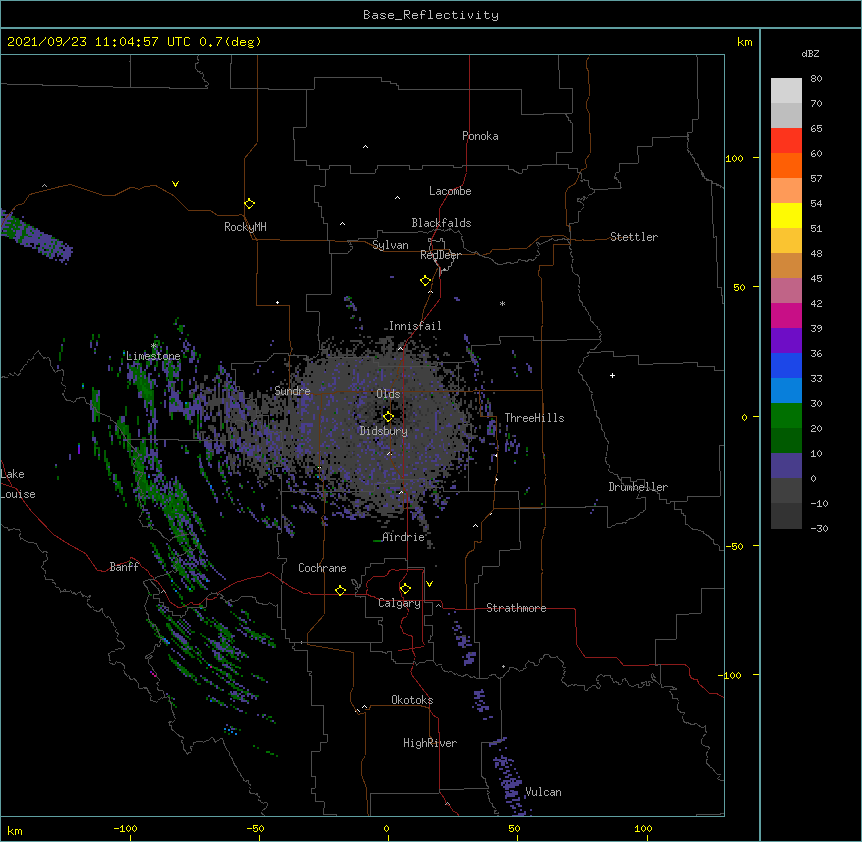This screenshot has width=862, height=842.
Task: Click the 80 value on the dBZ scale
Action: tap(816, 78)
